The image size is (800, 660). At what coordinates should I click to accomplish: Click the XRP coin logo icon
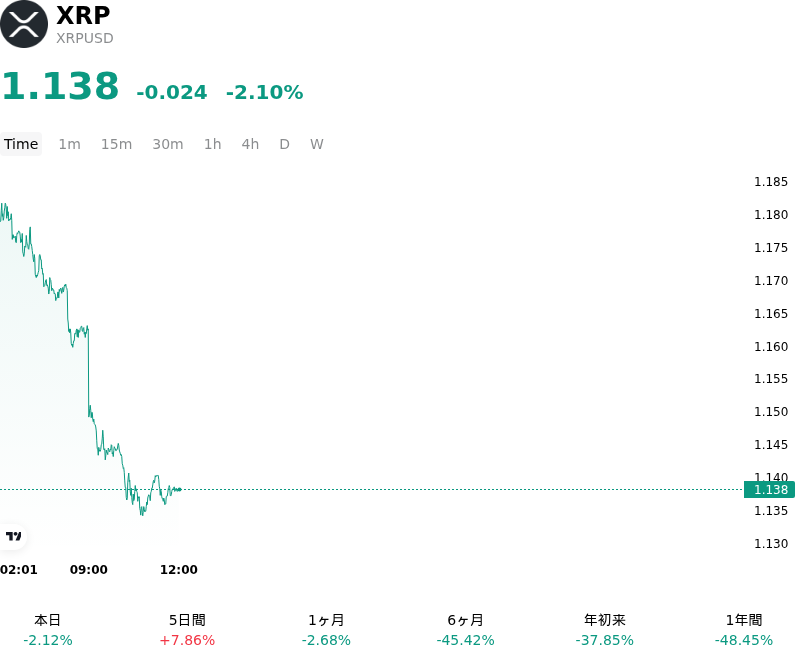[x=24, y=24]
